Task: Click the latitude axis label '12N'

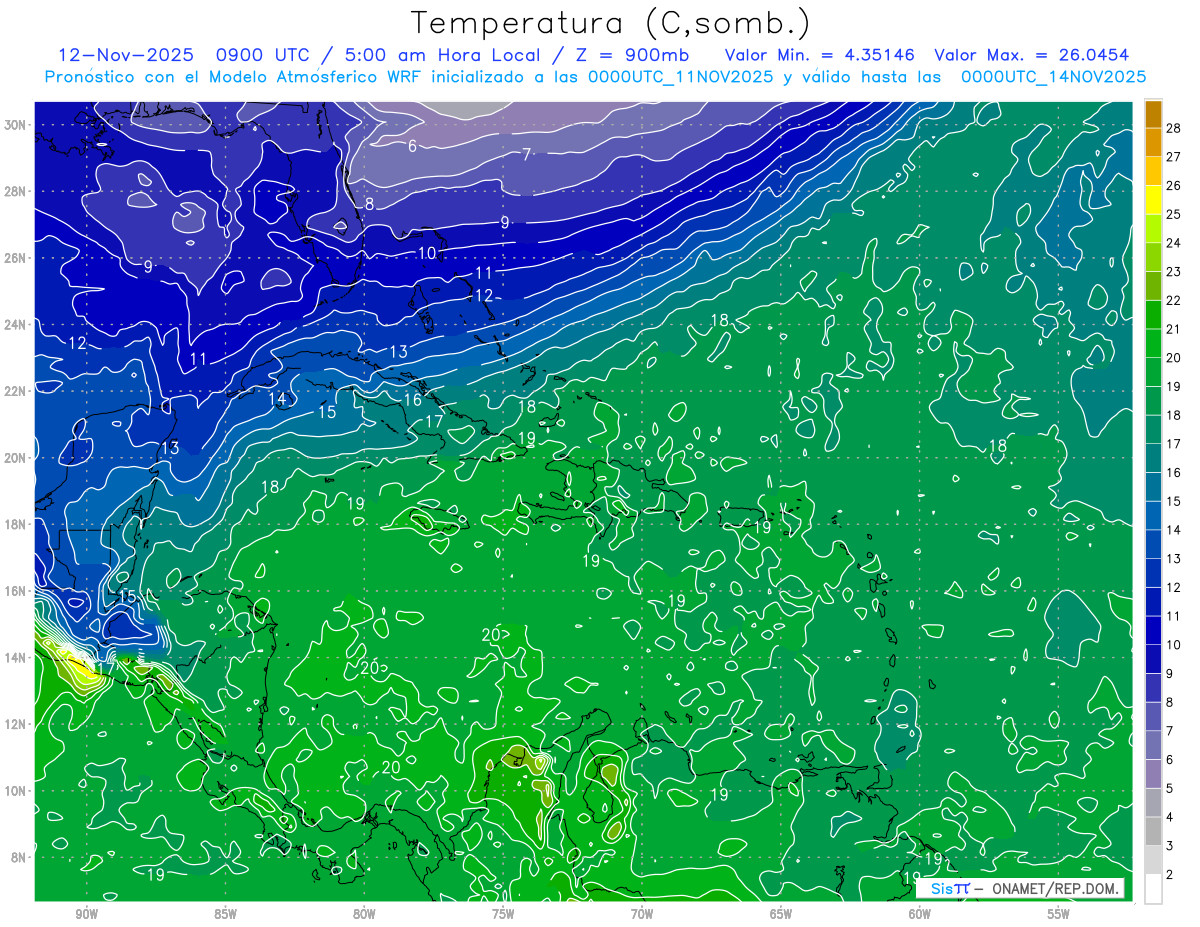Action: (x=14, y=724)
